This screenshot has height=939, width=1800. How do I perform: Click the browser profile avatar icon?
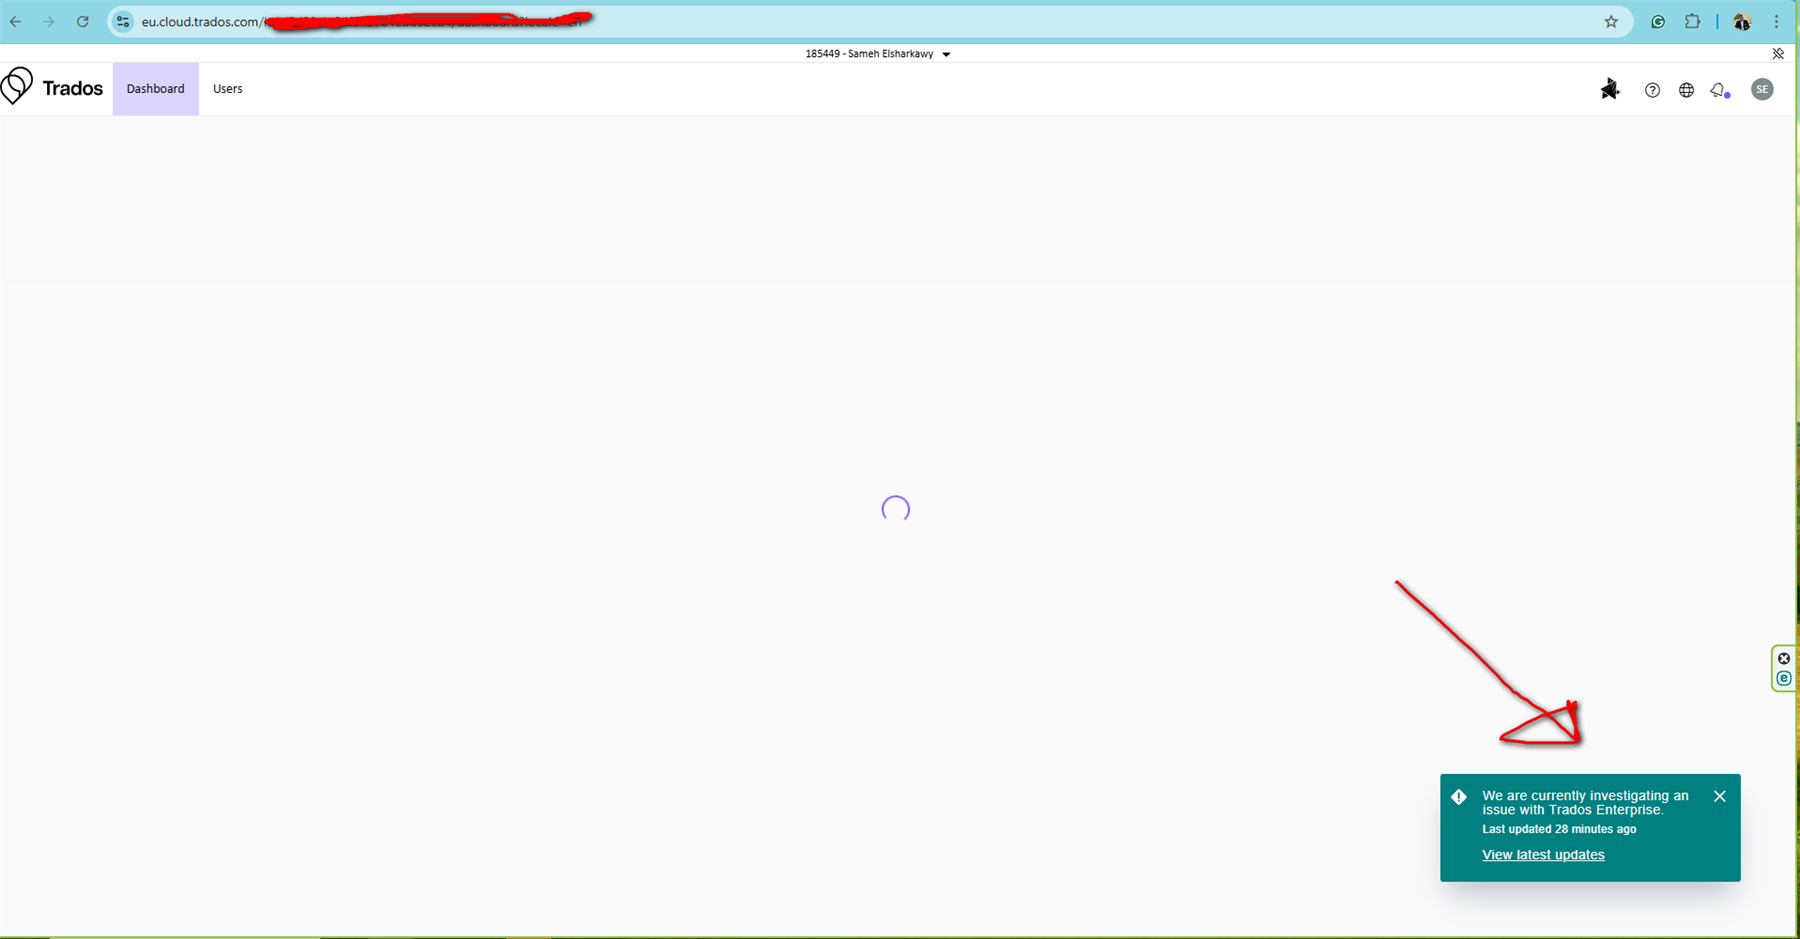point(1741,21)
